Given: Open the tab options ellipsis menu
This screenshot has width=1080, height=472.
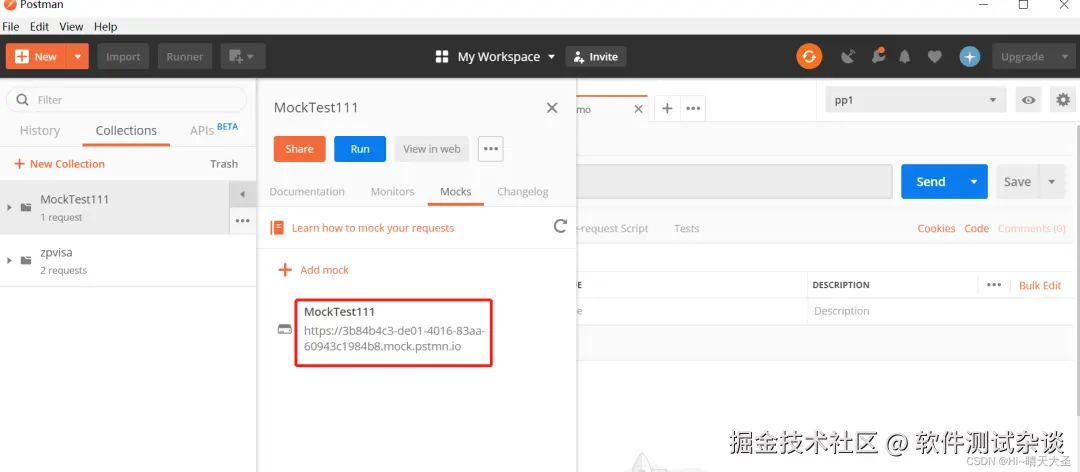Looking at the screenshot, I should 693,108.
